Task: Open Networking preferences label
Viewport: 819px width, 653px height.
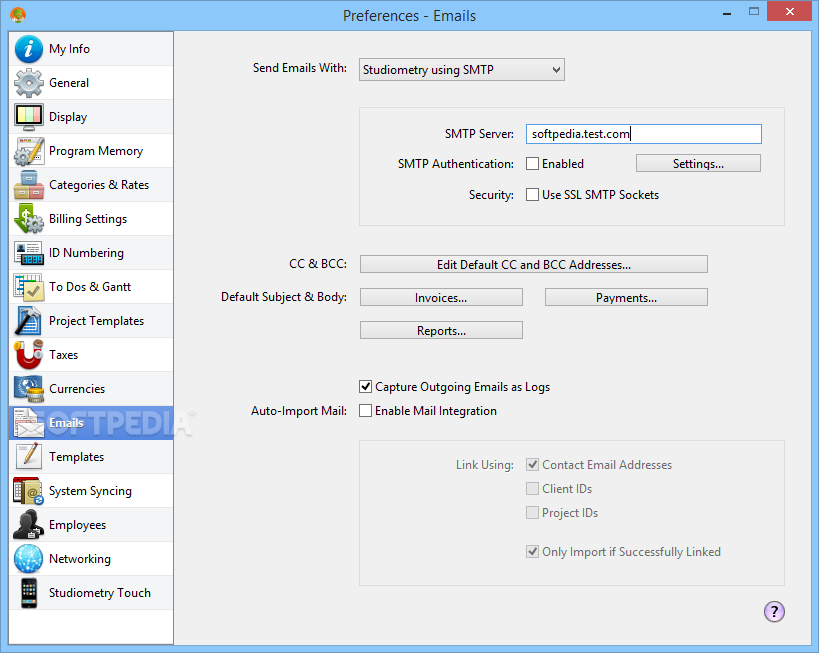Action: click(x=79, y=558)
